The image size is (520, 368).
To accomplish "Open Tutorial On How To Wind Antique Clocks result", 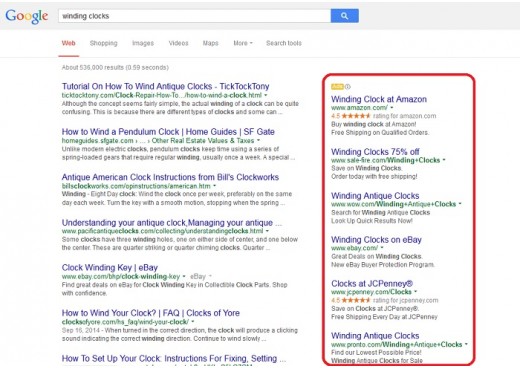I will point(165,86).
